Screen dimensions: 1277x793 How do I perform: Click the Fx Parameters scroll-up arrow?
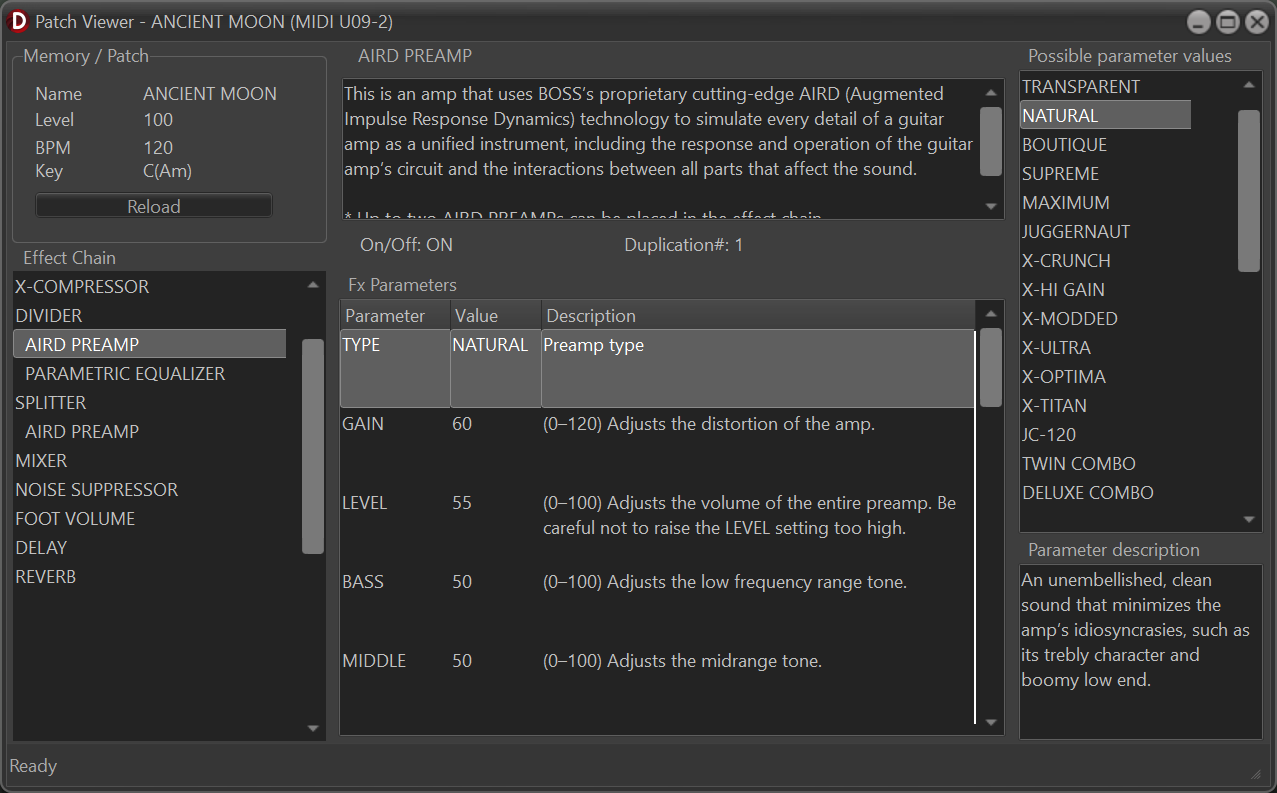pos(991,314)
